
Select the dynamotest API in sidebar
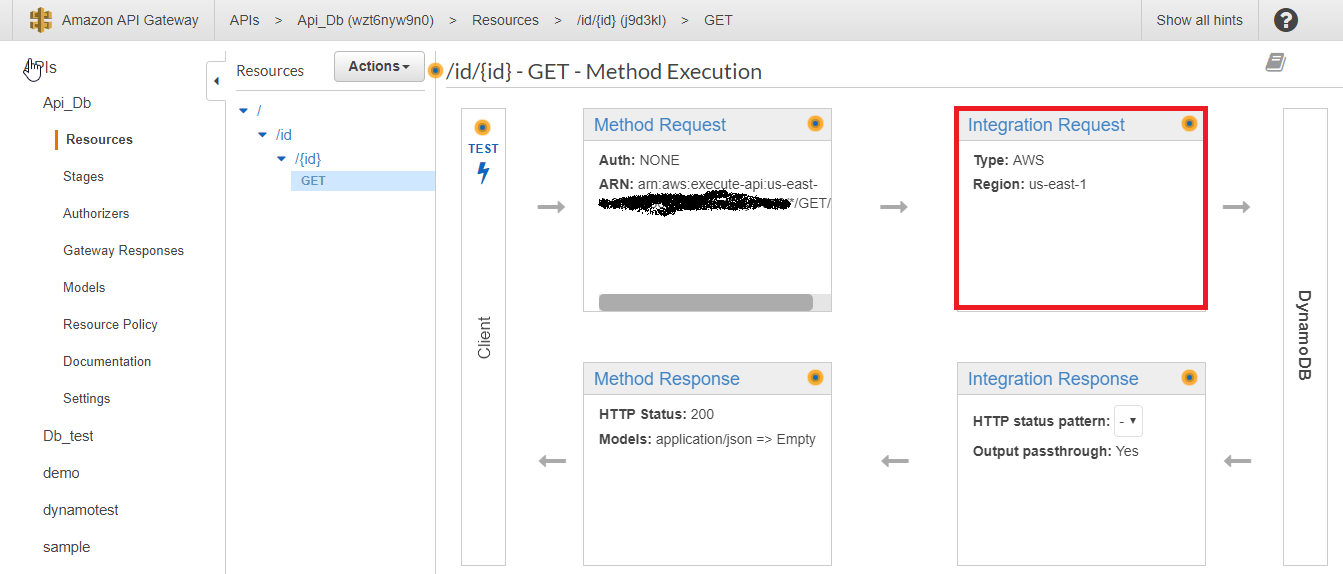click(81, 510)
